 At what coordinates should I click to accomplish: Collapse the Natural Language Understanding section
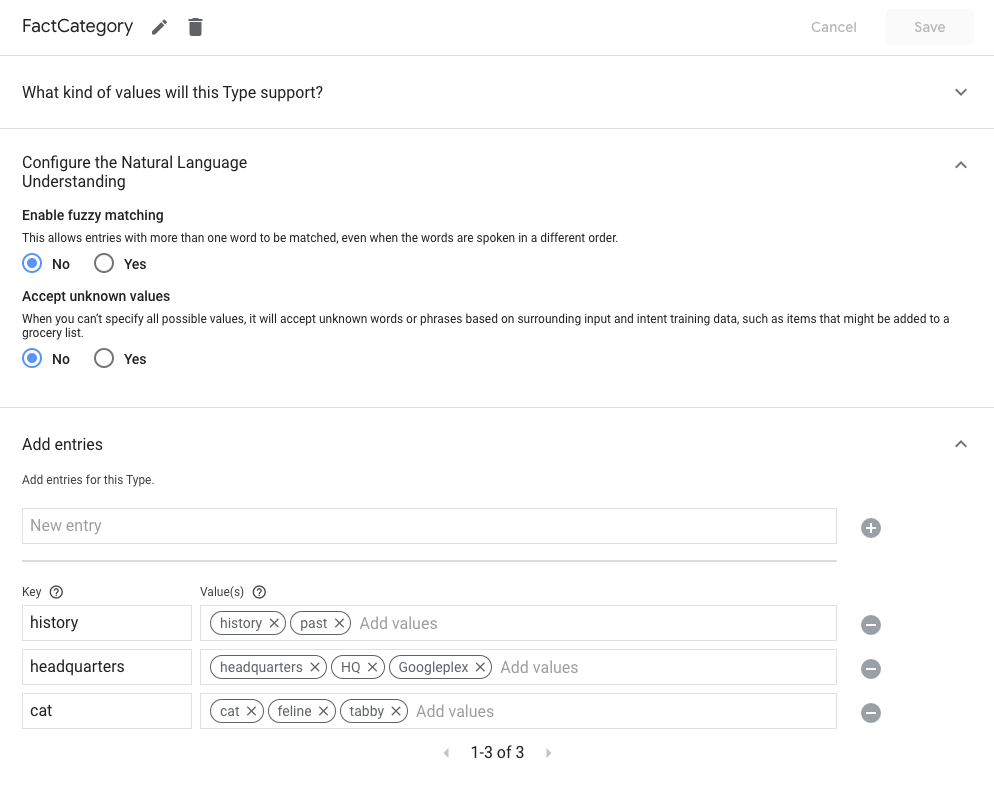(961, 165)
